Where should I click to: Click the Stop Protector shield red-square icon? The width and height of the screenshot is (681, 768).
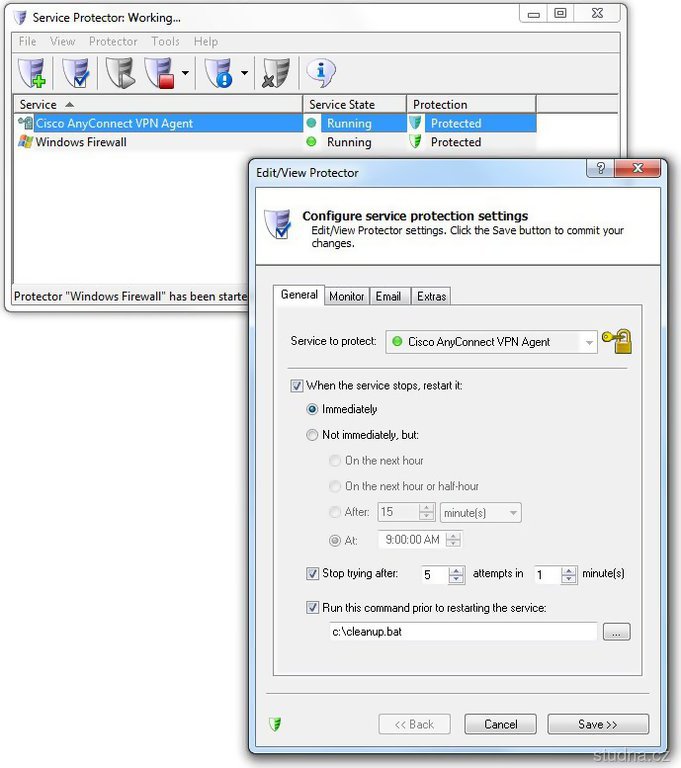[160, 72]
